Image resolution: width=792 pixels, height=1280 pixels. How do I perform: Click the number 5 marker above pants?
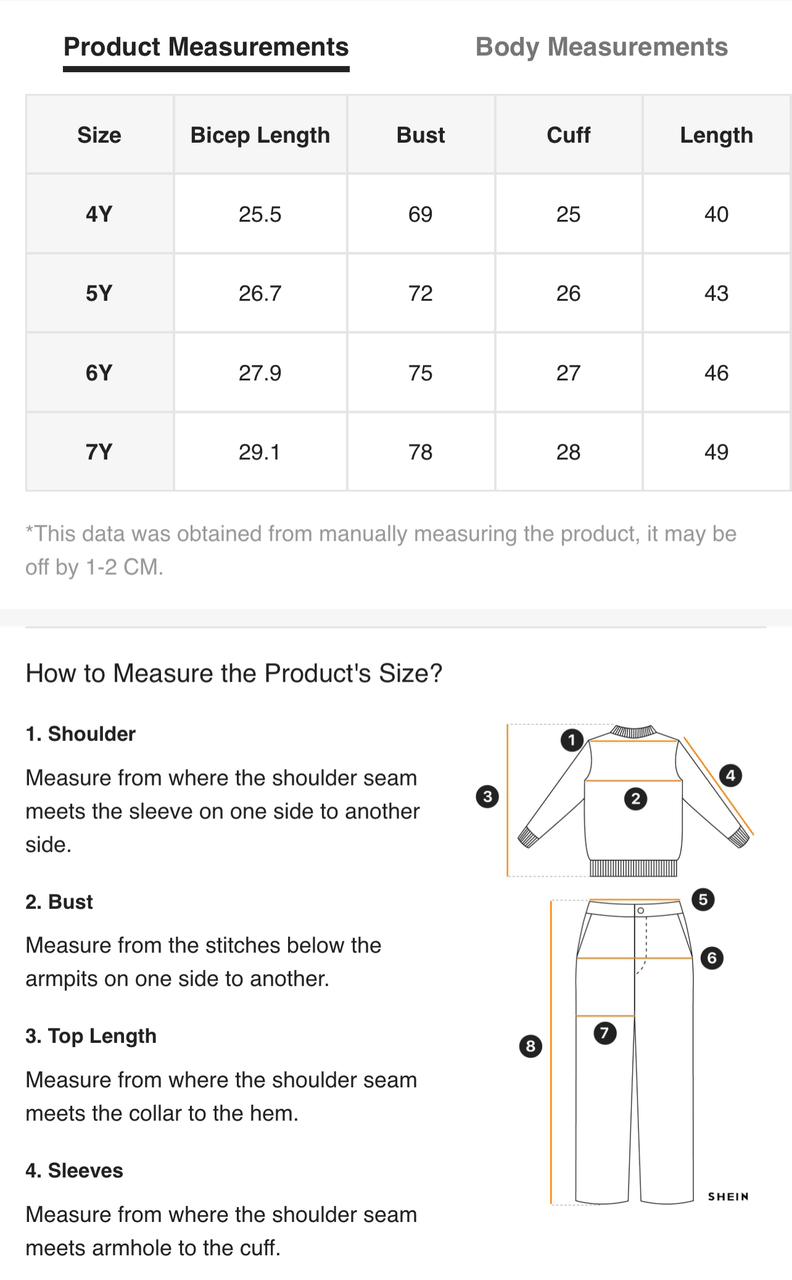tap(703, 900)
